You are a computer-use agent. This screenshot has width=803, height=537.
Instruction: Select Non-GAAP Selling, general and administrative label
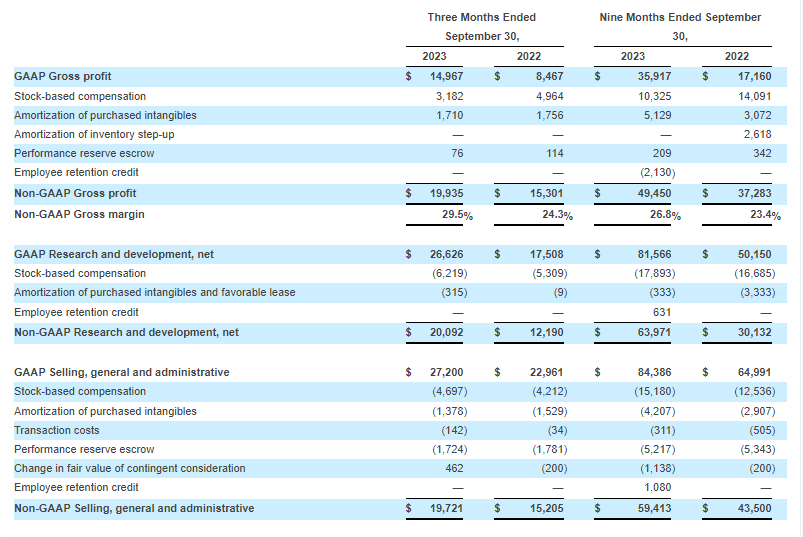[134, 508]
